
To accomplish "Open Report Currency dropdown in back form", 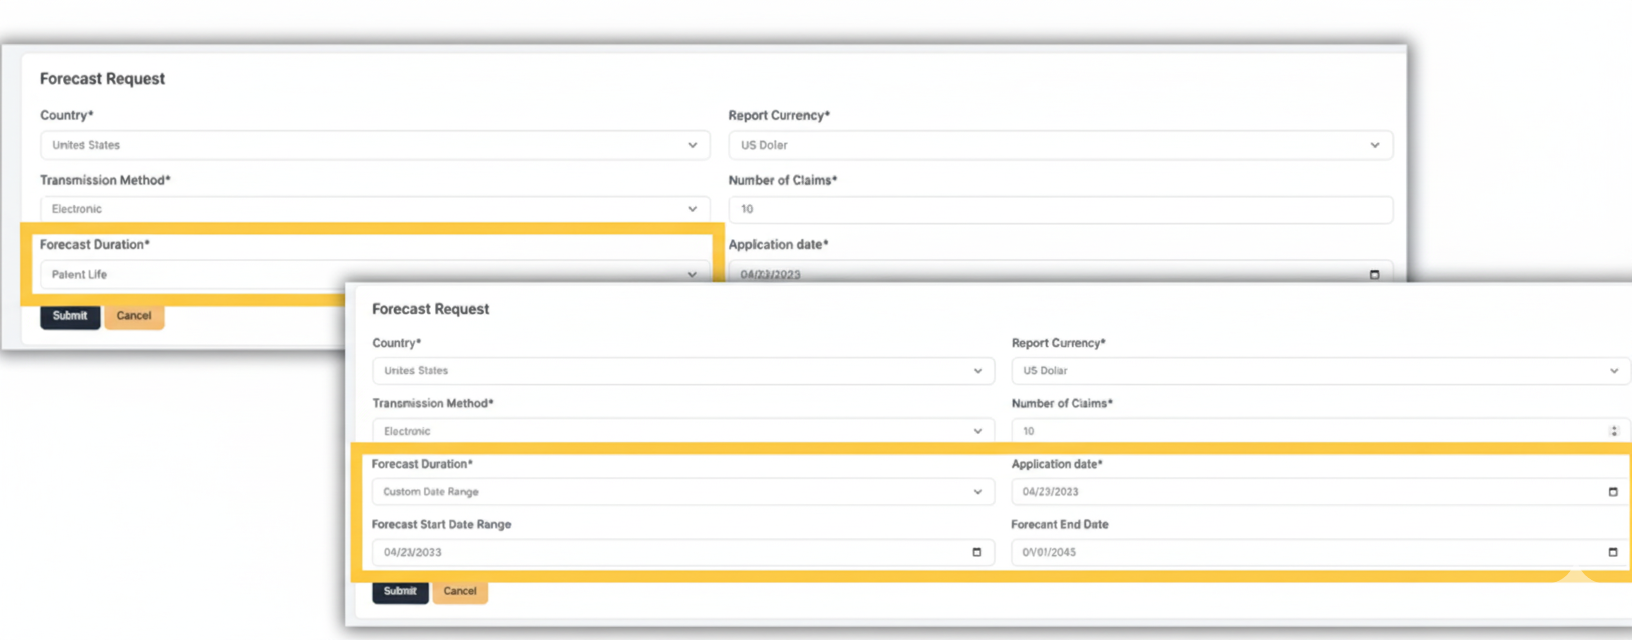I will pyautogui.click(x=1374, y=145).
